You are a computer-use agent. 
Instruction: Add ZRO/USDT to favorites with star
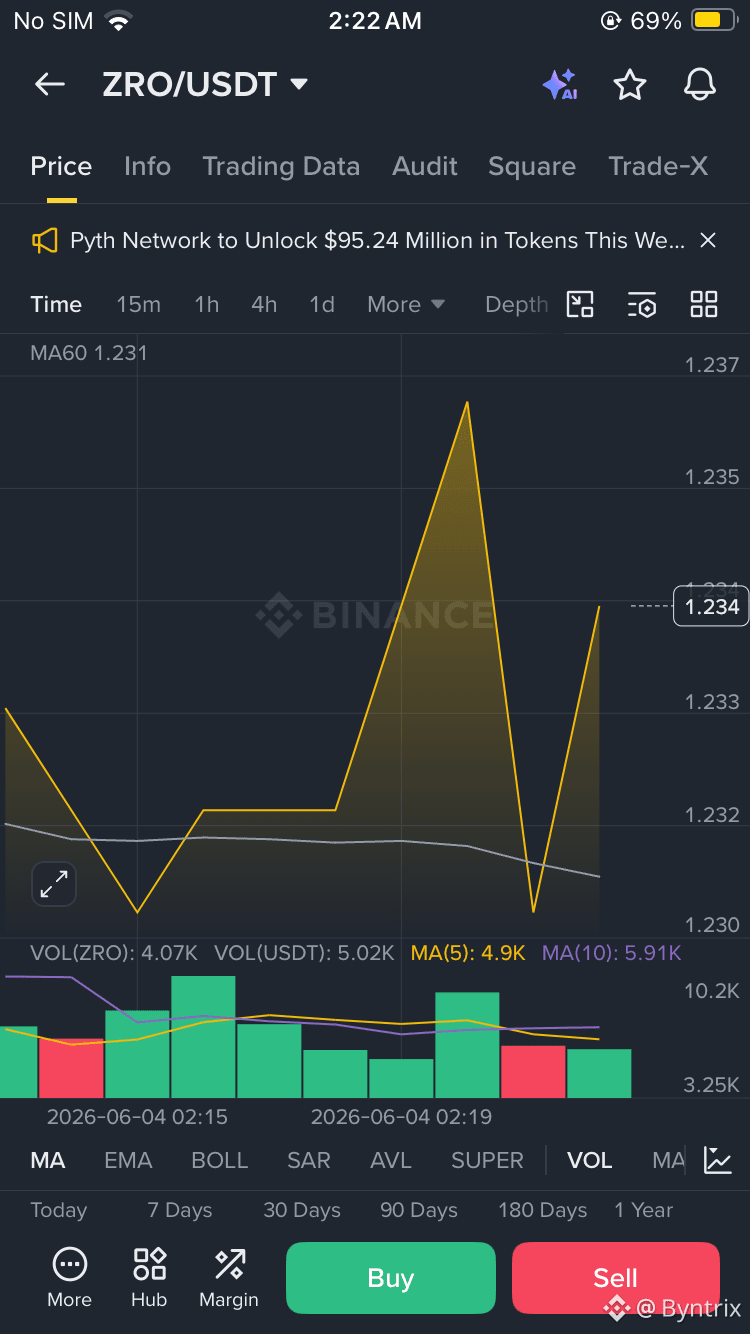(630, 85)
